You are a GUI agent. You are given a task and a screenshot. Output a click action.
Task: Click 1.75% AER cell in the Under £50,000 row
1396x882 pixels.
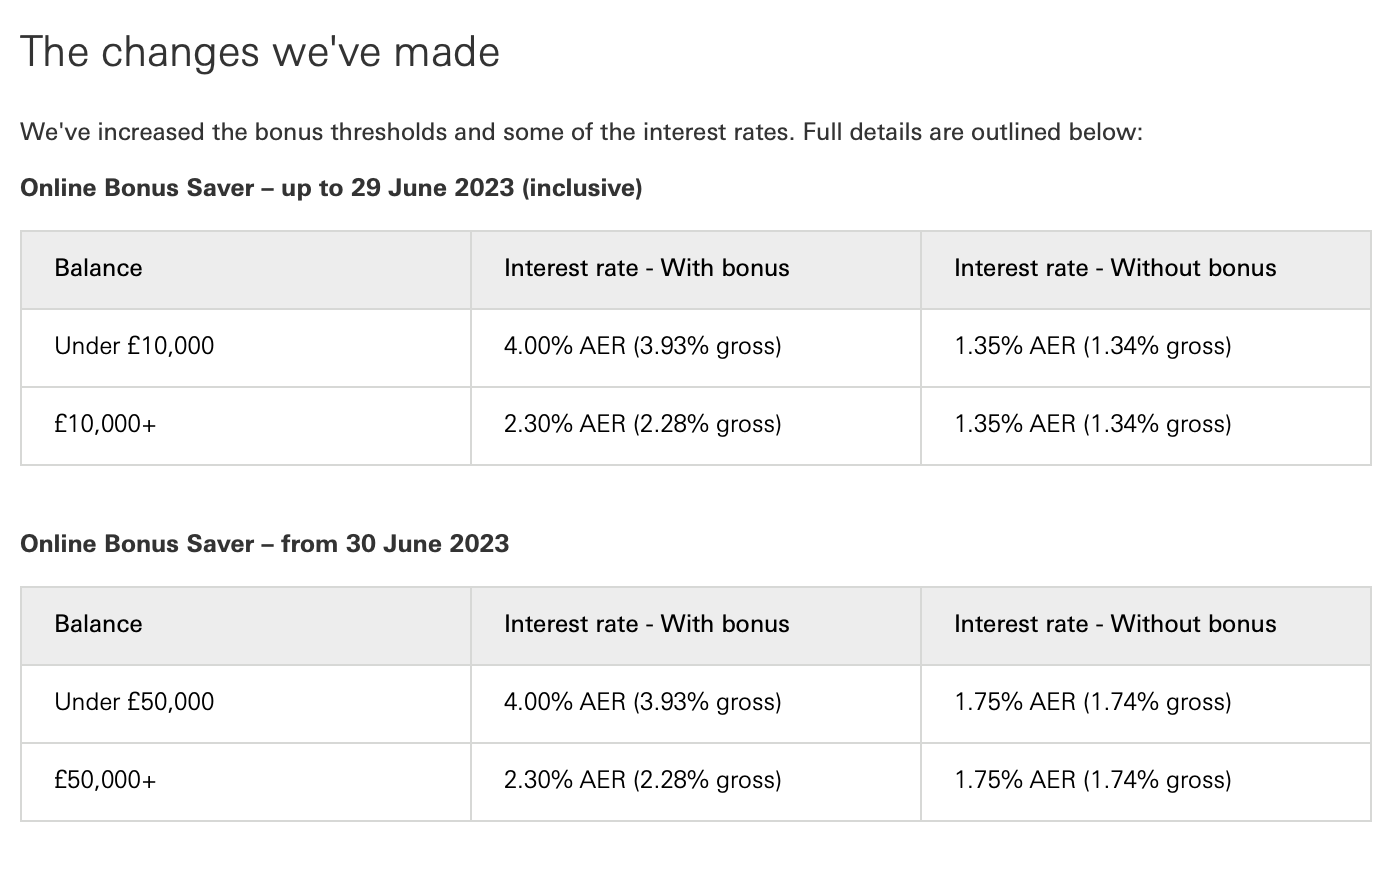(1146, 704)
